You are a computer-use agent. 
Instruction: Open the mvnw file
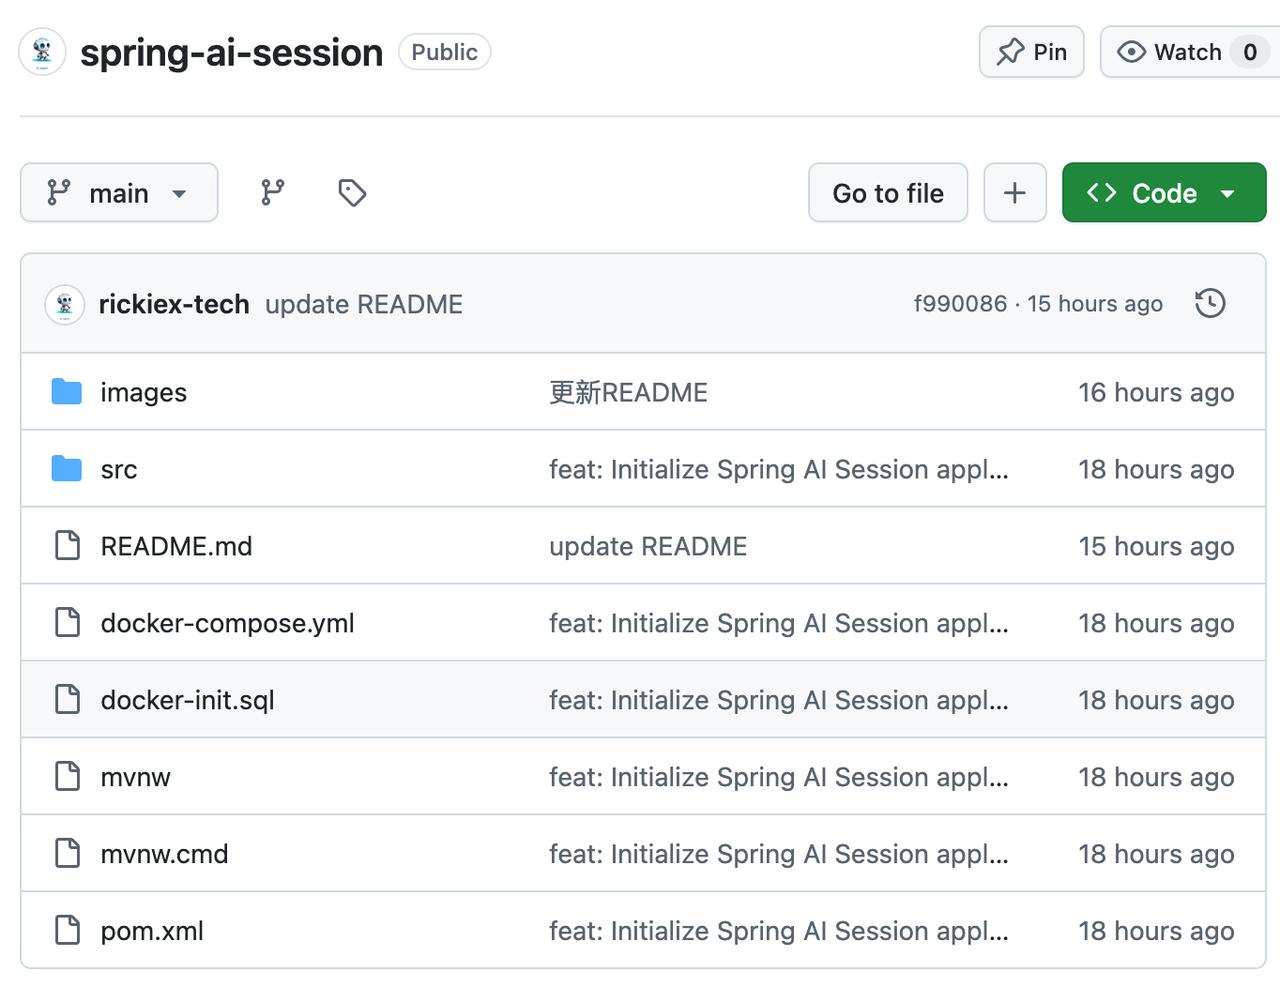(136, 777)
